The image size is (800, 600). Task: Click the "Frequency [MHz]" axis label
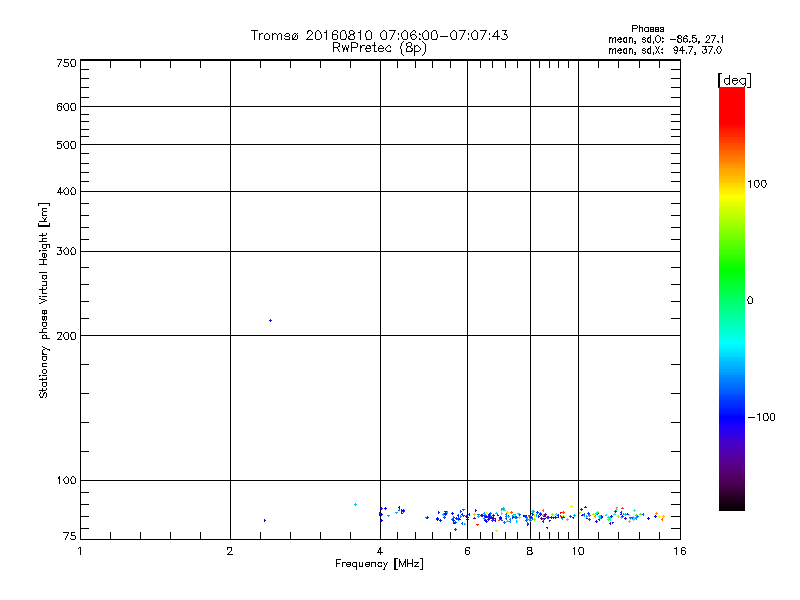coord(379,564)
